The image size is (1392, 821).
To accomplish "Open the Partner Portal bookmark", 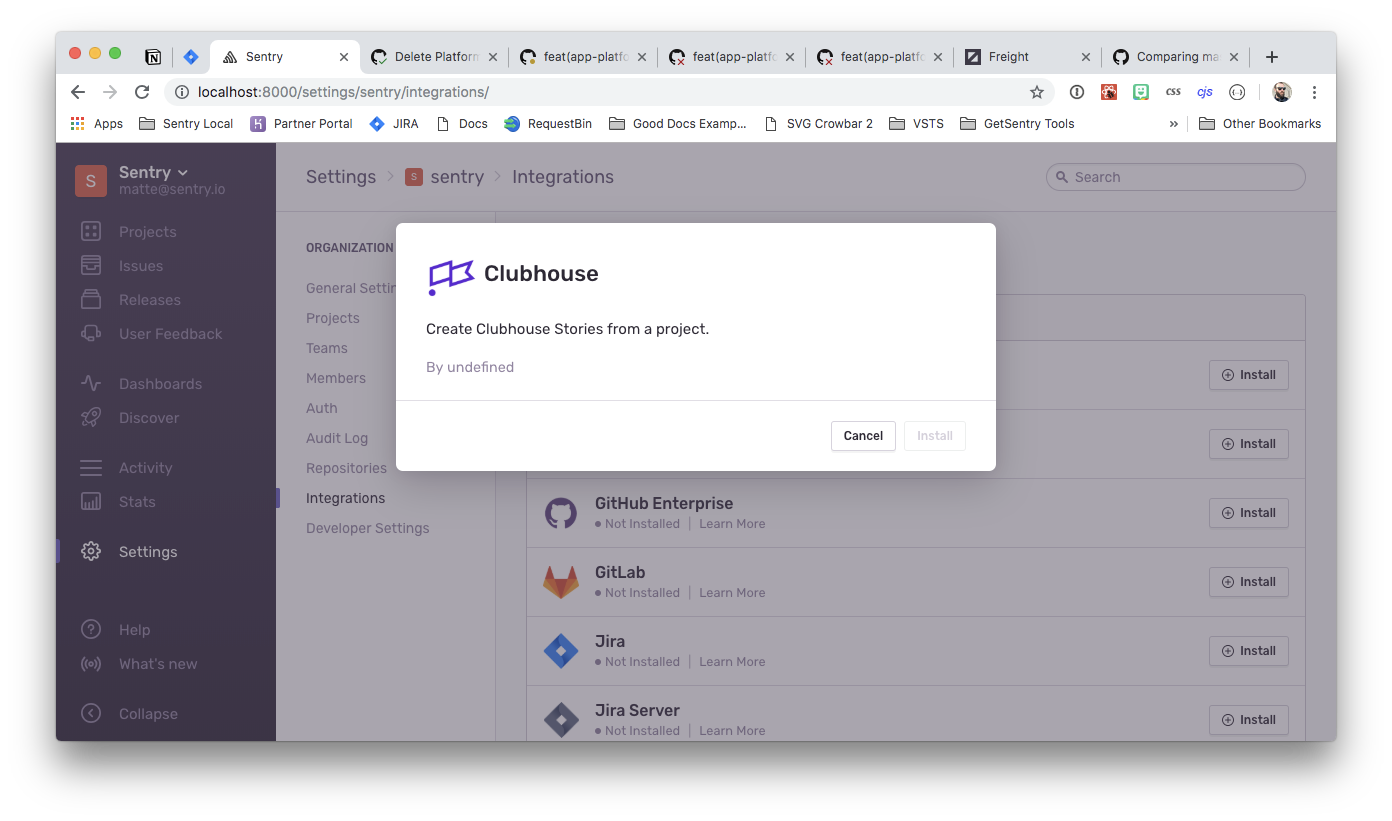I will pyautogui.click(x=302, y=124).
